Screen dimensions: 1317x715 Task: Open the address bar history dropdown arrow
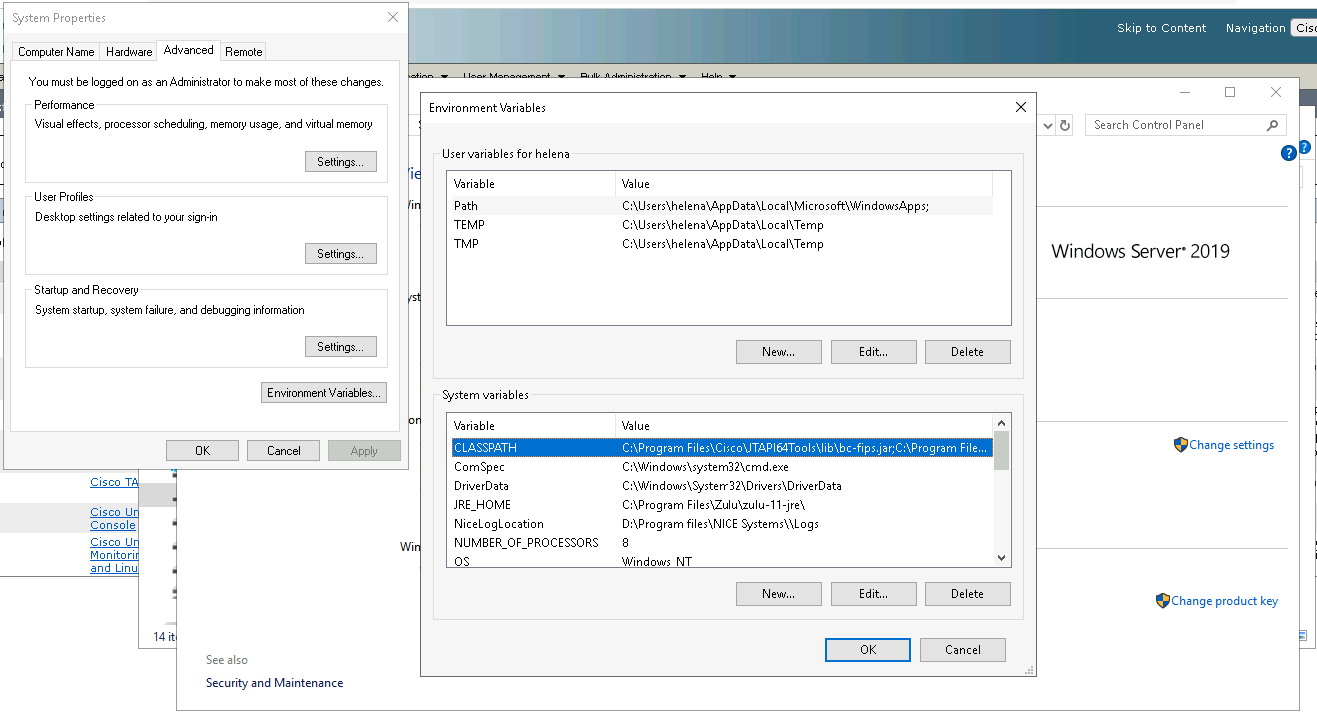tap(1047, 125)
